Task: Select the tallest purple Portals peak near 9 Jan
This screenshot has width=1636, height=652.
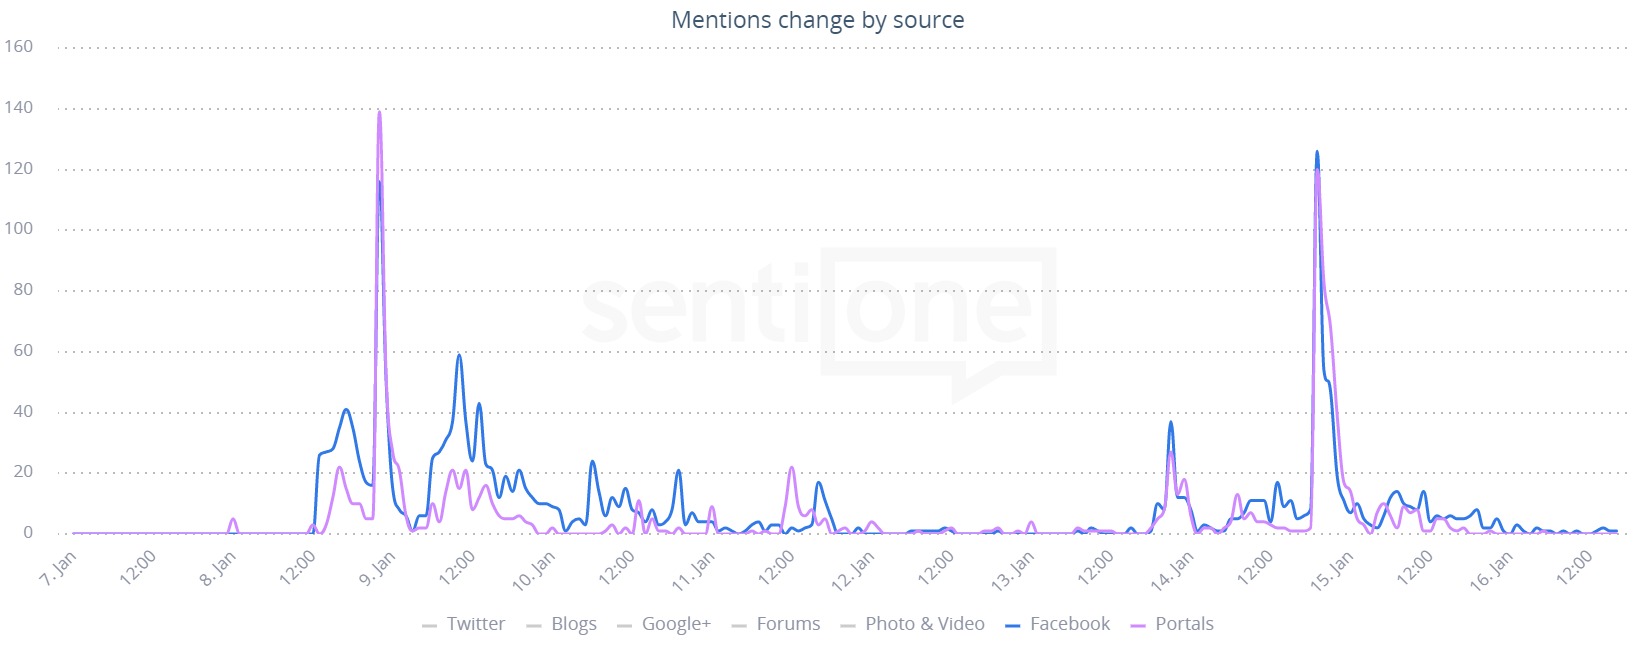Action: click(379, 113)
